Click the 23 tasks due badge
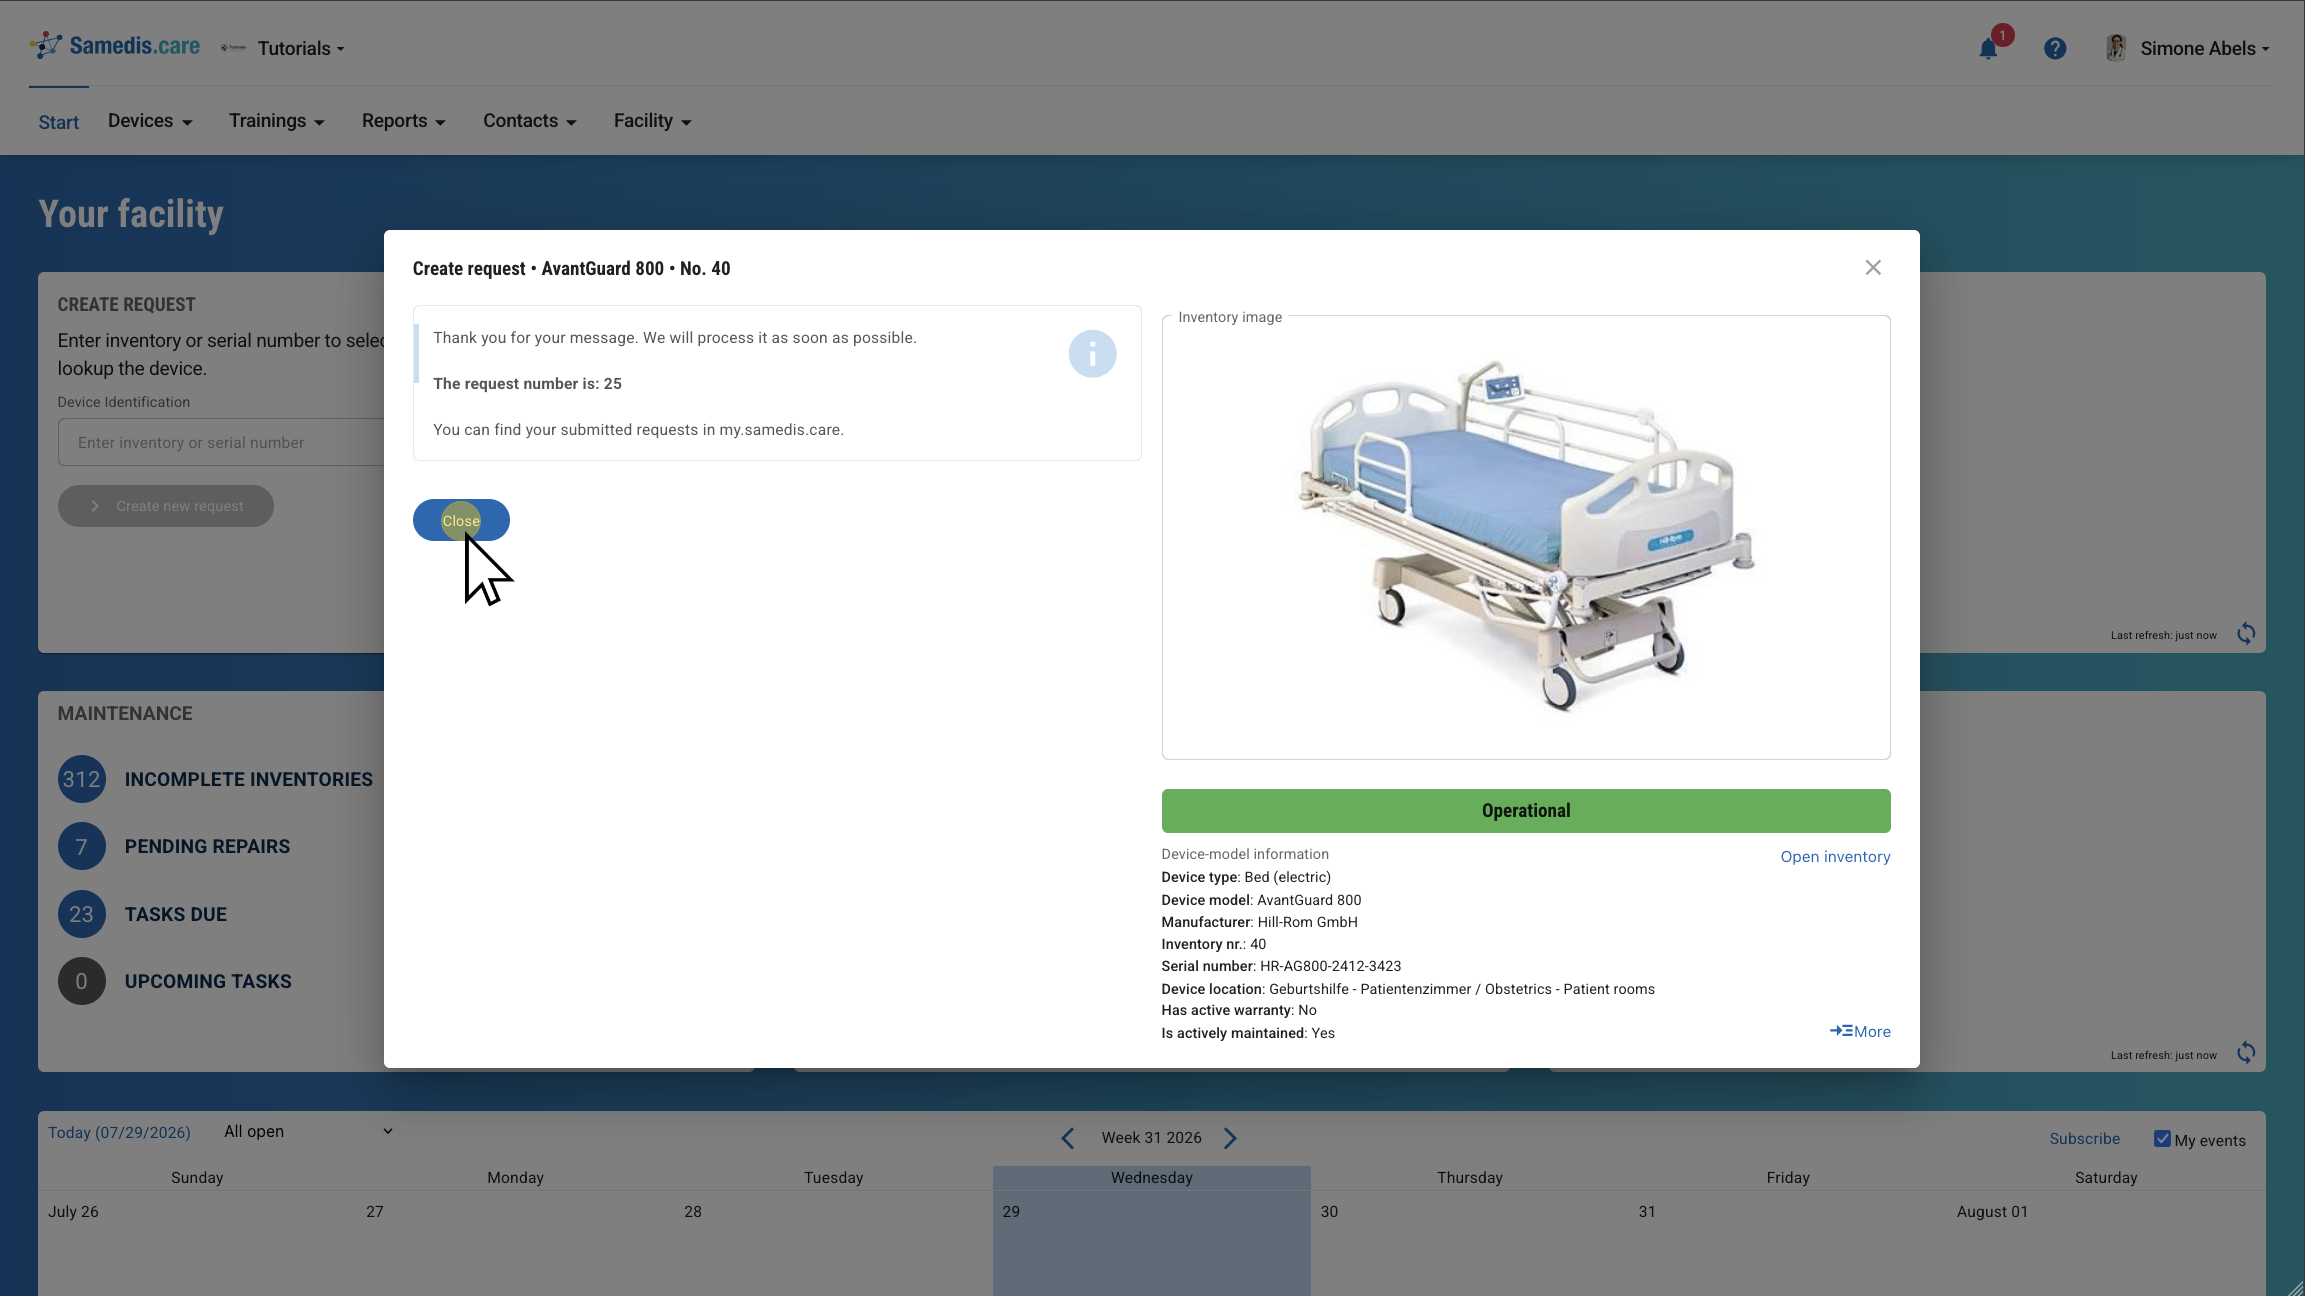 click(82, 914)
